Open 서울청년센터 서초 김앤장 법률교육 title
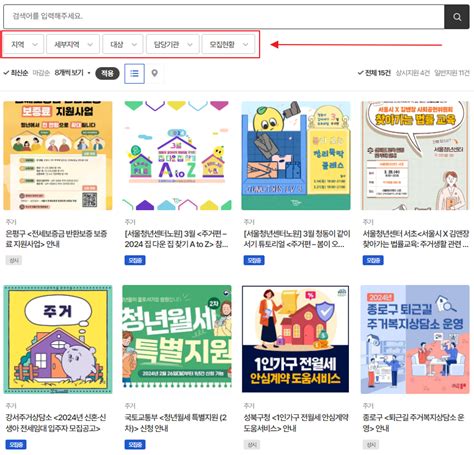 (416, 239)
